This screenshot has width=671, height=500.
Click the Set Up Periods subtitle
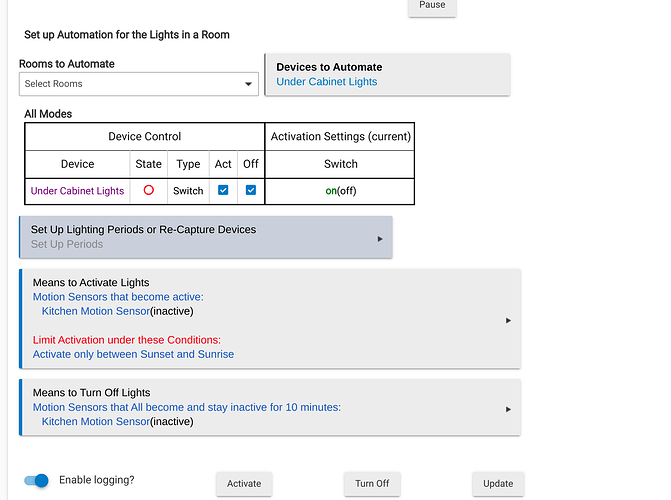[67, 244]
